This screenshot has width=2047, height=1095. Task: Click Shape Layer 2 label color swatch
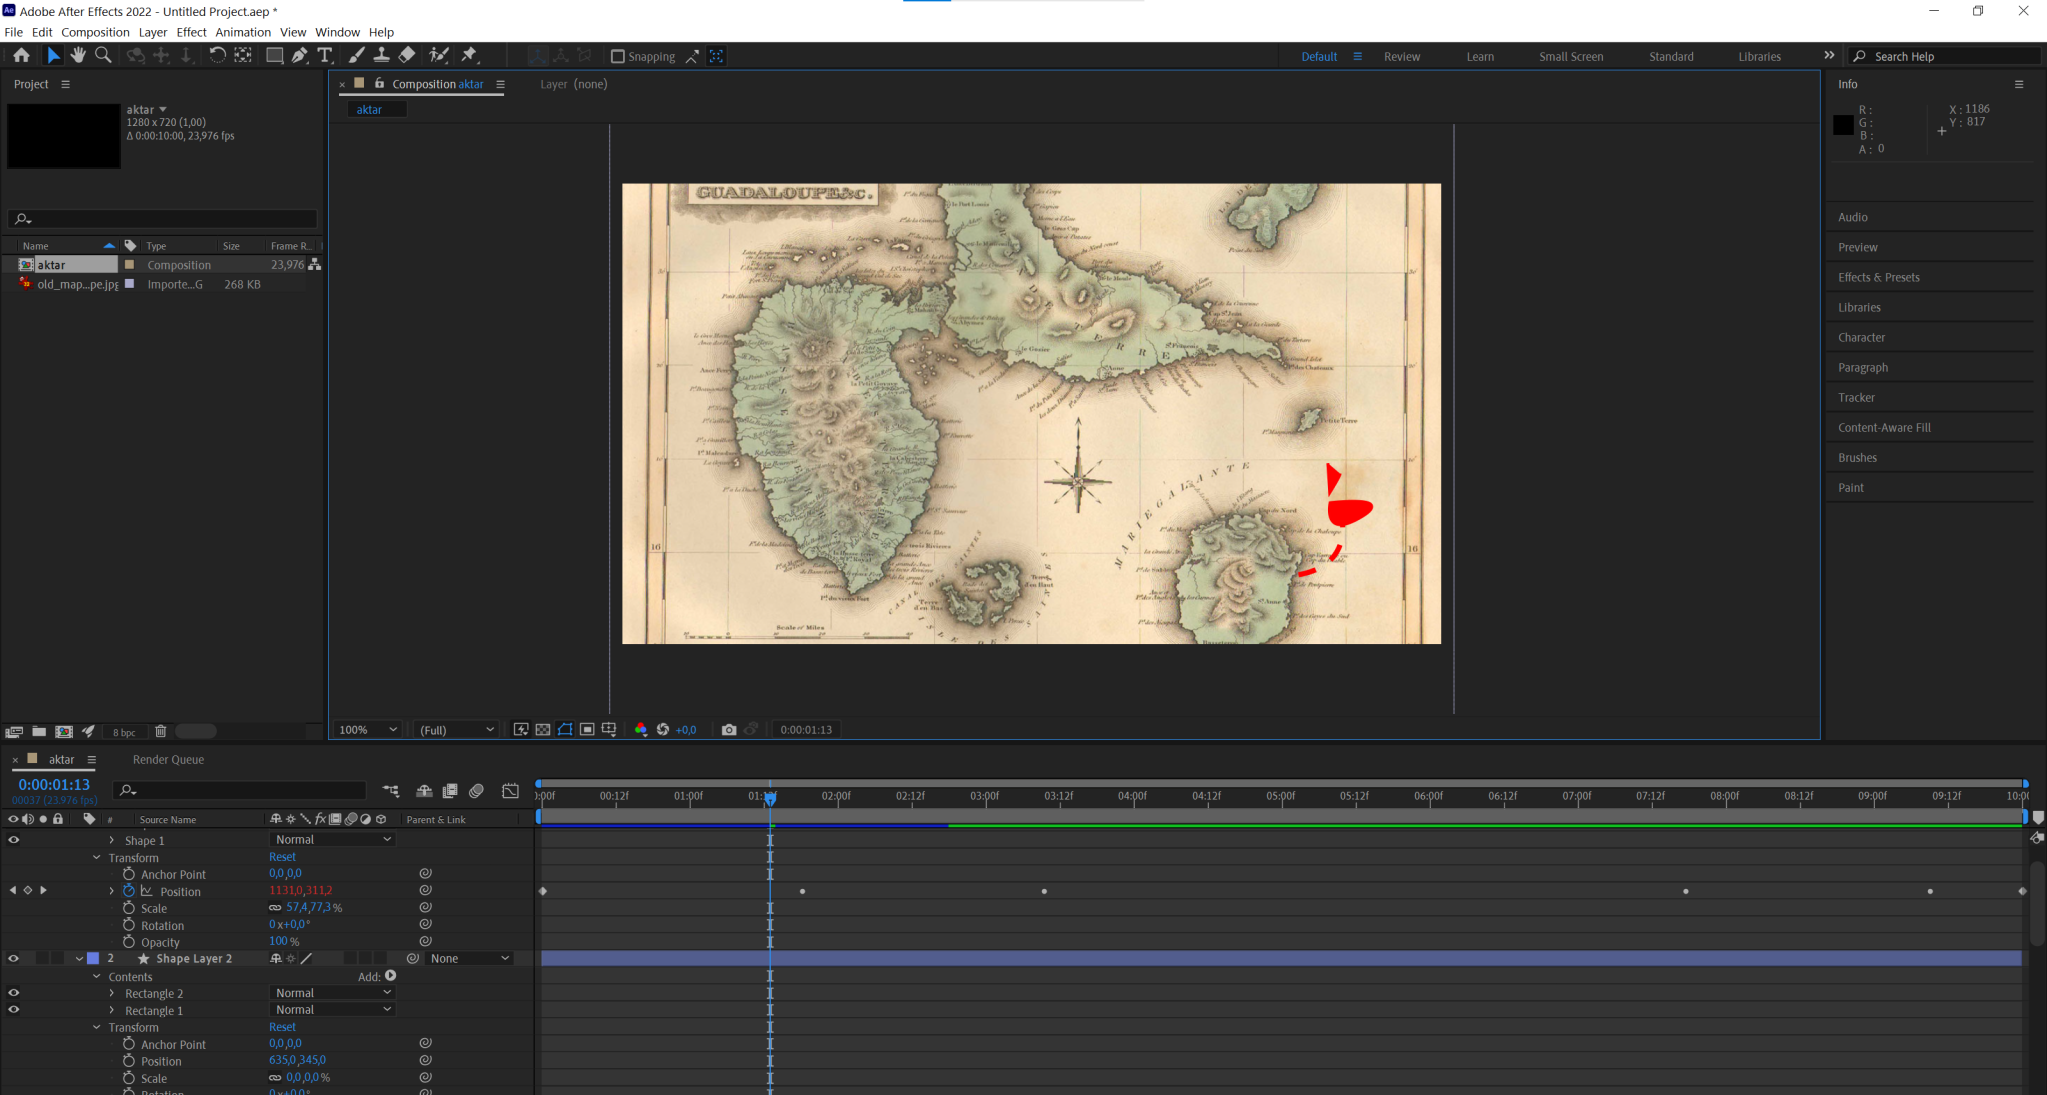(x=93, y=958)
